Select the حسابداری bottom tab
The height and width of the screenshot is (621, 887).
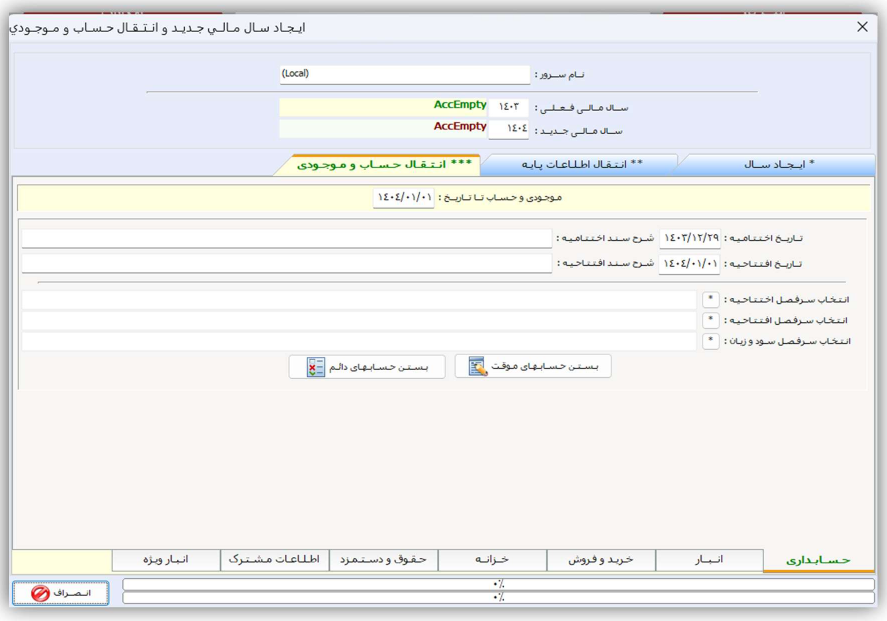pyautogui.click(x=818, y=560)
